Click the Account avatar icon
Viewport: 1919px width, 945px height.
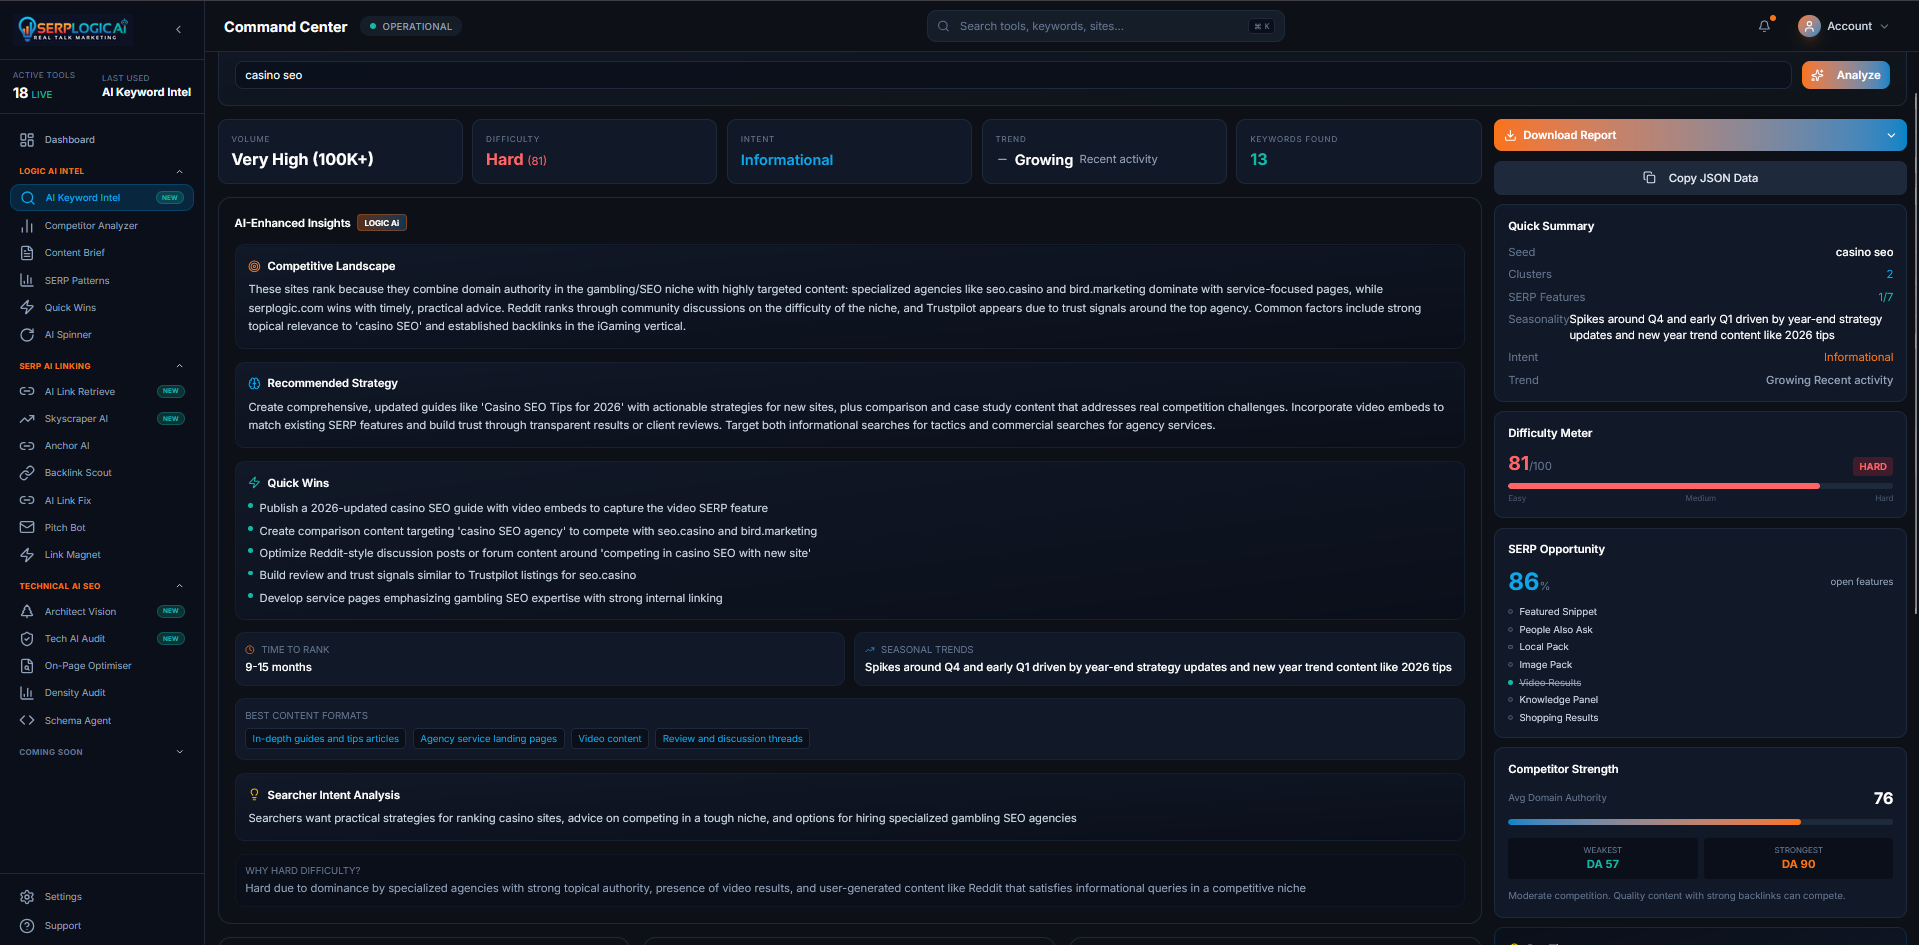click(x=1808, y=26)
